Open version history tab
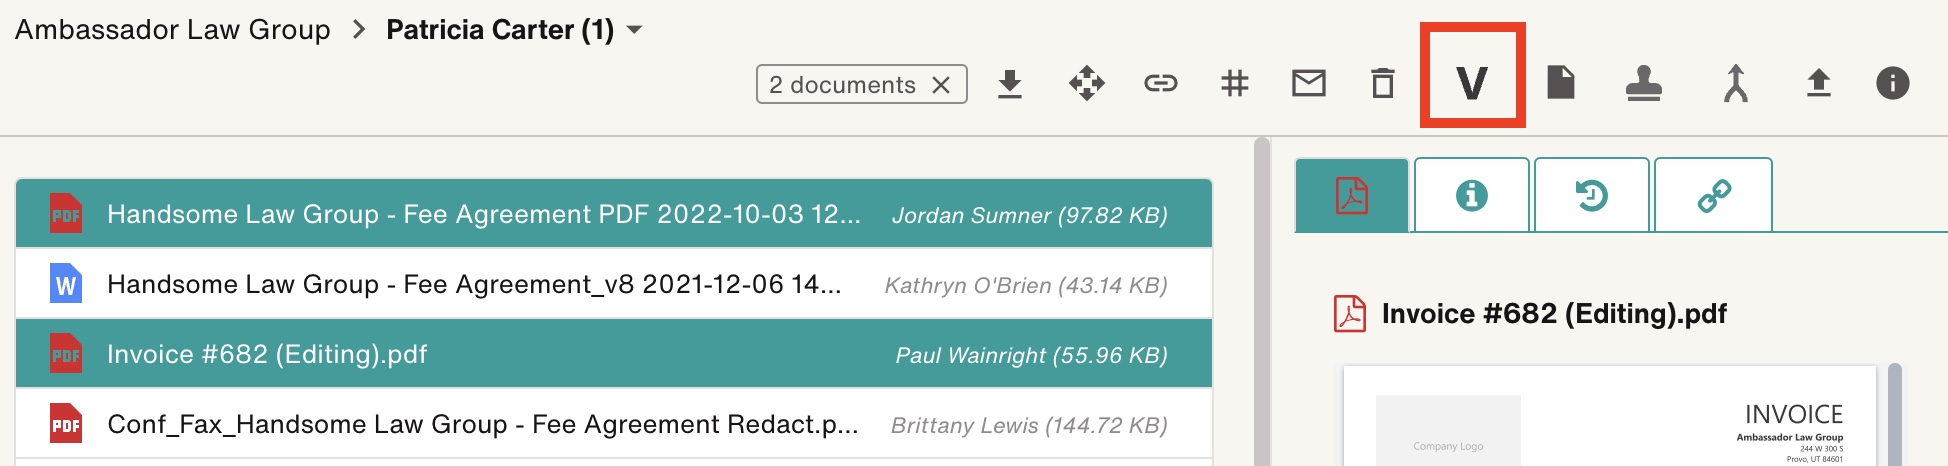The height and width of the screenshot is (466, 1948). click(1591, 195)
